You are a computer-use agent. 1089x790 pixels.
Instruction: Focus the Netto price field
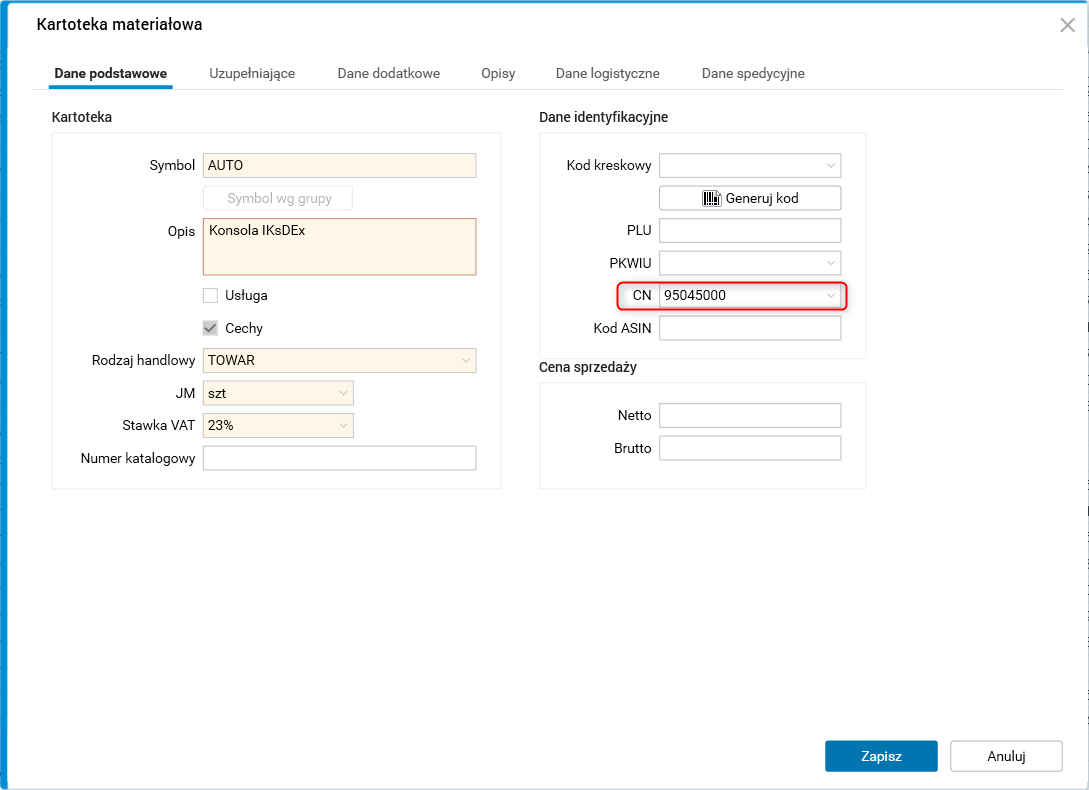pos(750,415)
